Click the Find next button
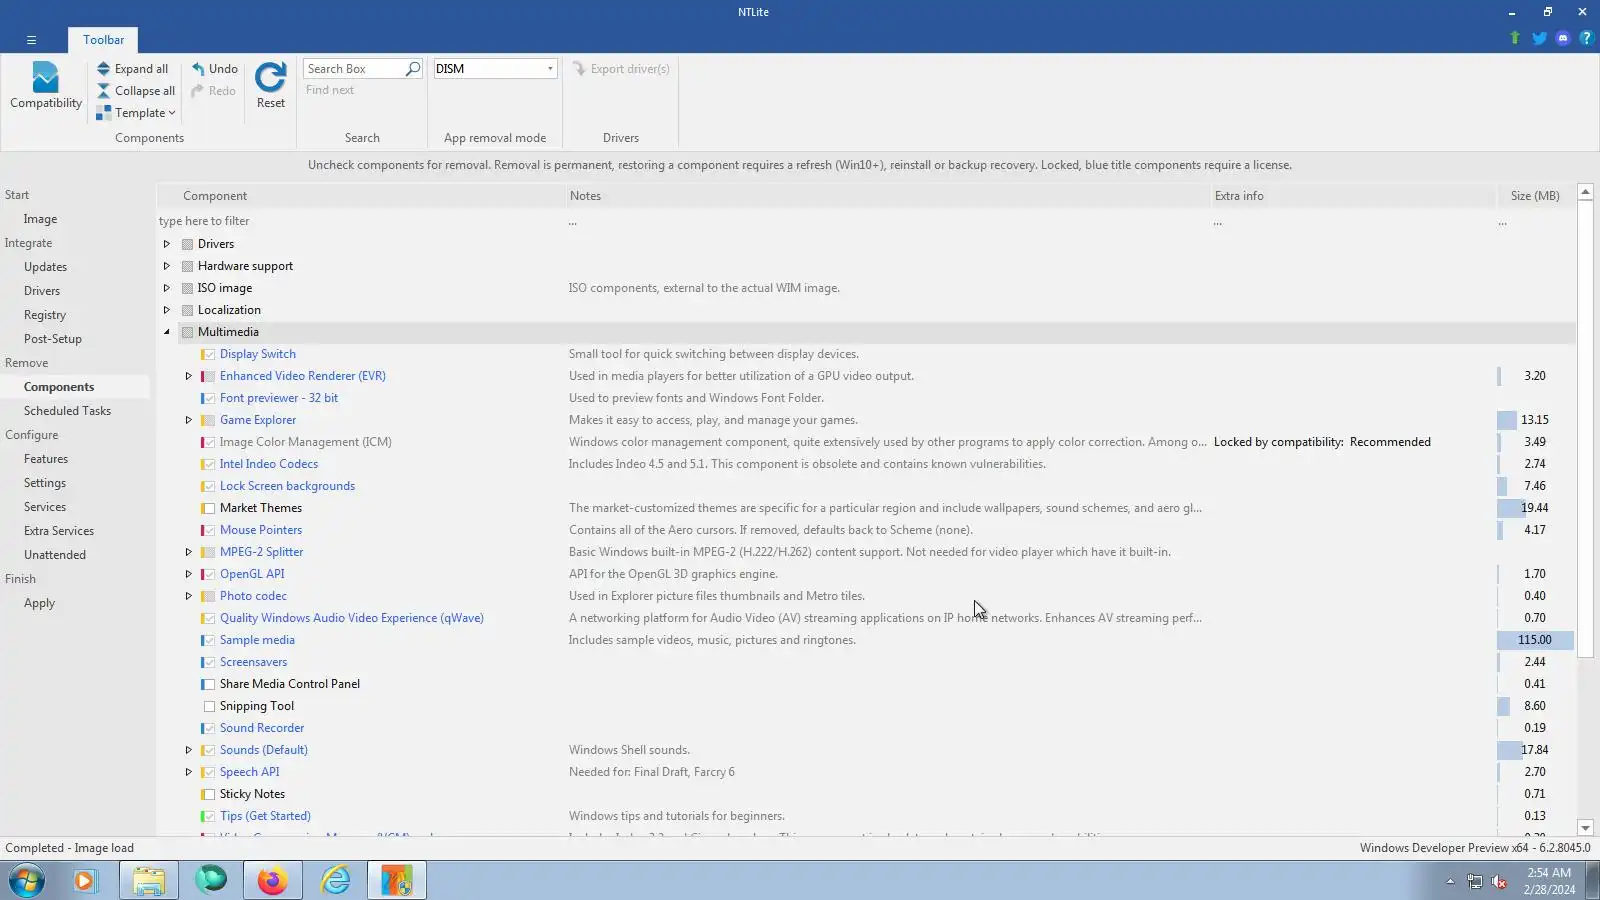The height and width of the screenshot is (900, 1600). tap(330, 90)
